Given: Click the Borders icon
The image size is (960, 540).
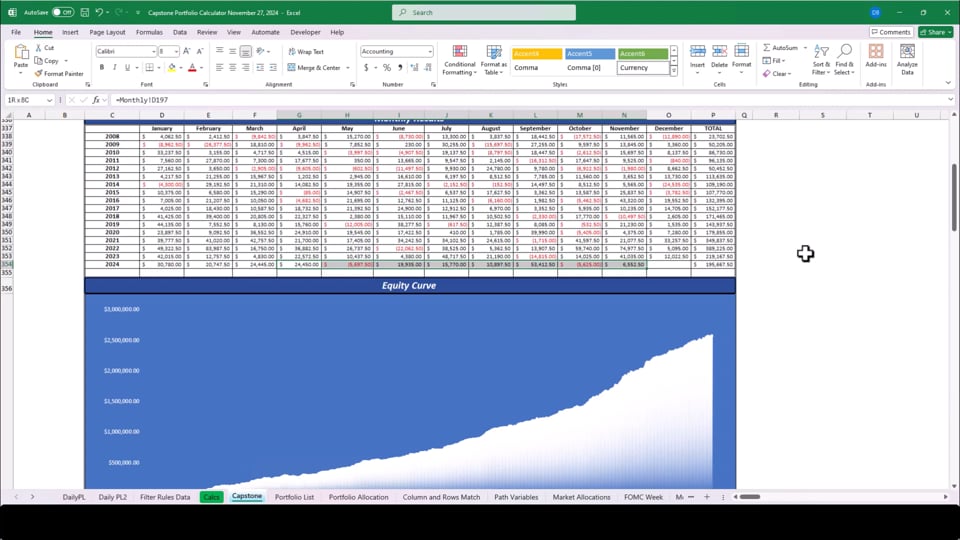Looking at the screenshot, I should pos(149,67).
